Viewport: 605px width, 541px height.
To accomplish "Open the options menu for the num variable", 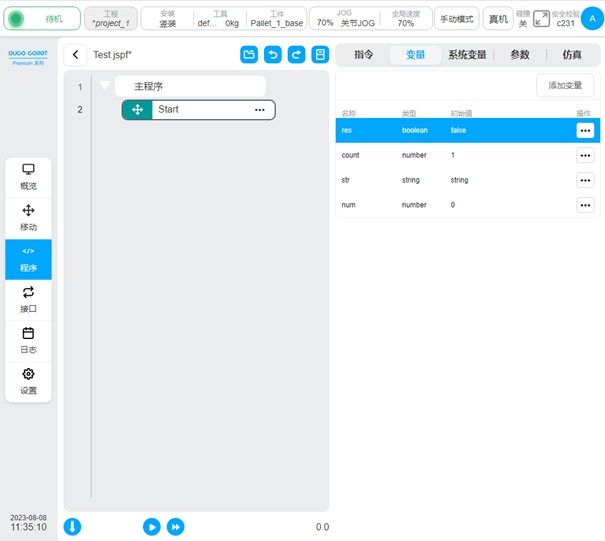I will 585,205.
